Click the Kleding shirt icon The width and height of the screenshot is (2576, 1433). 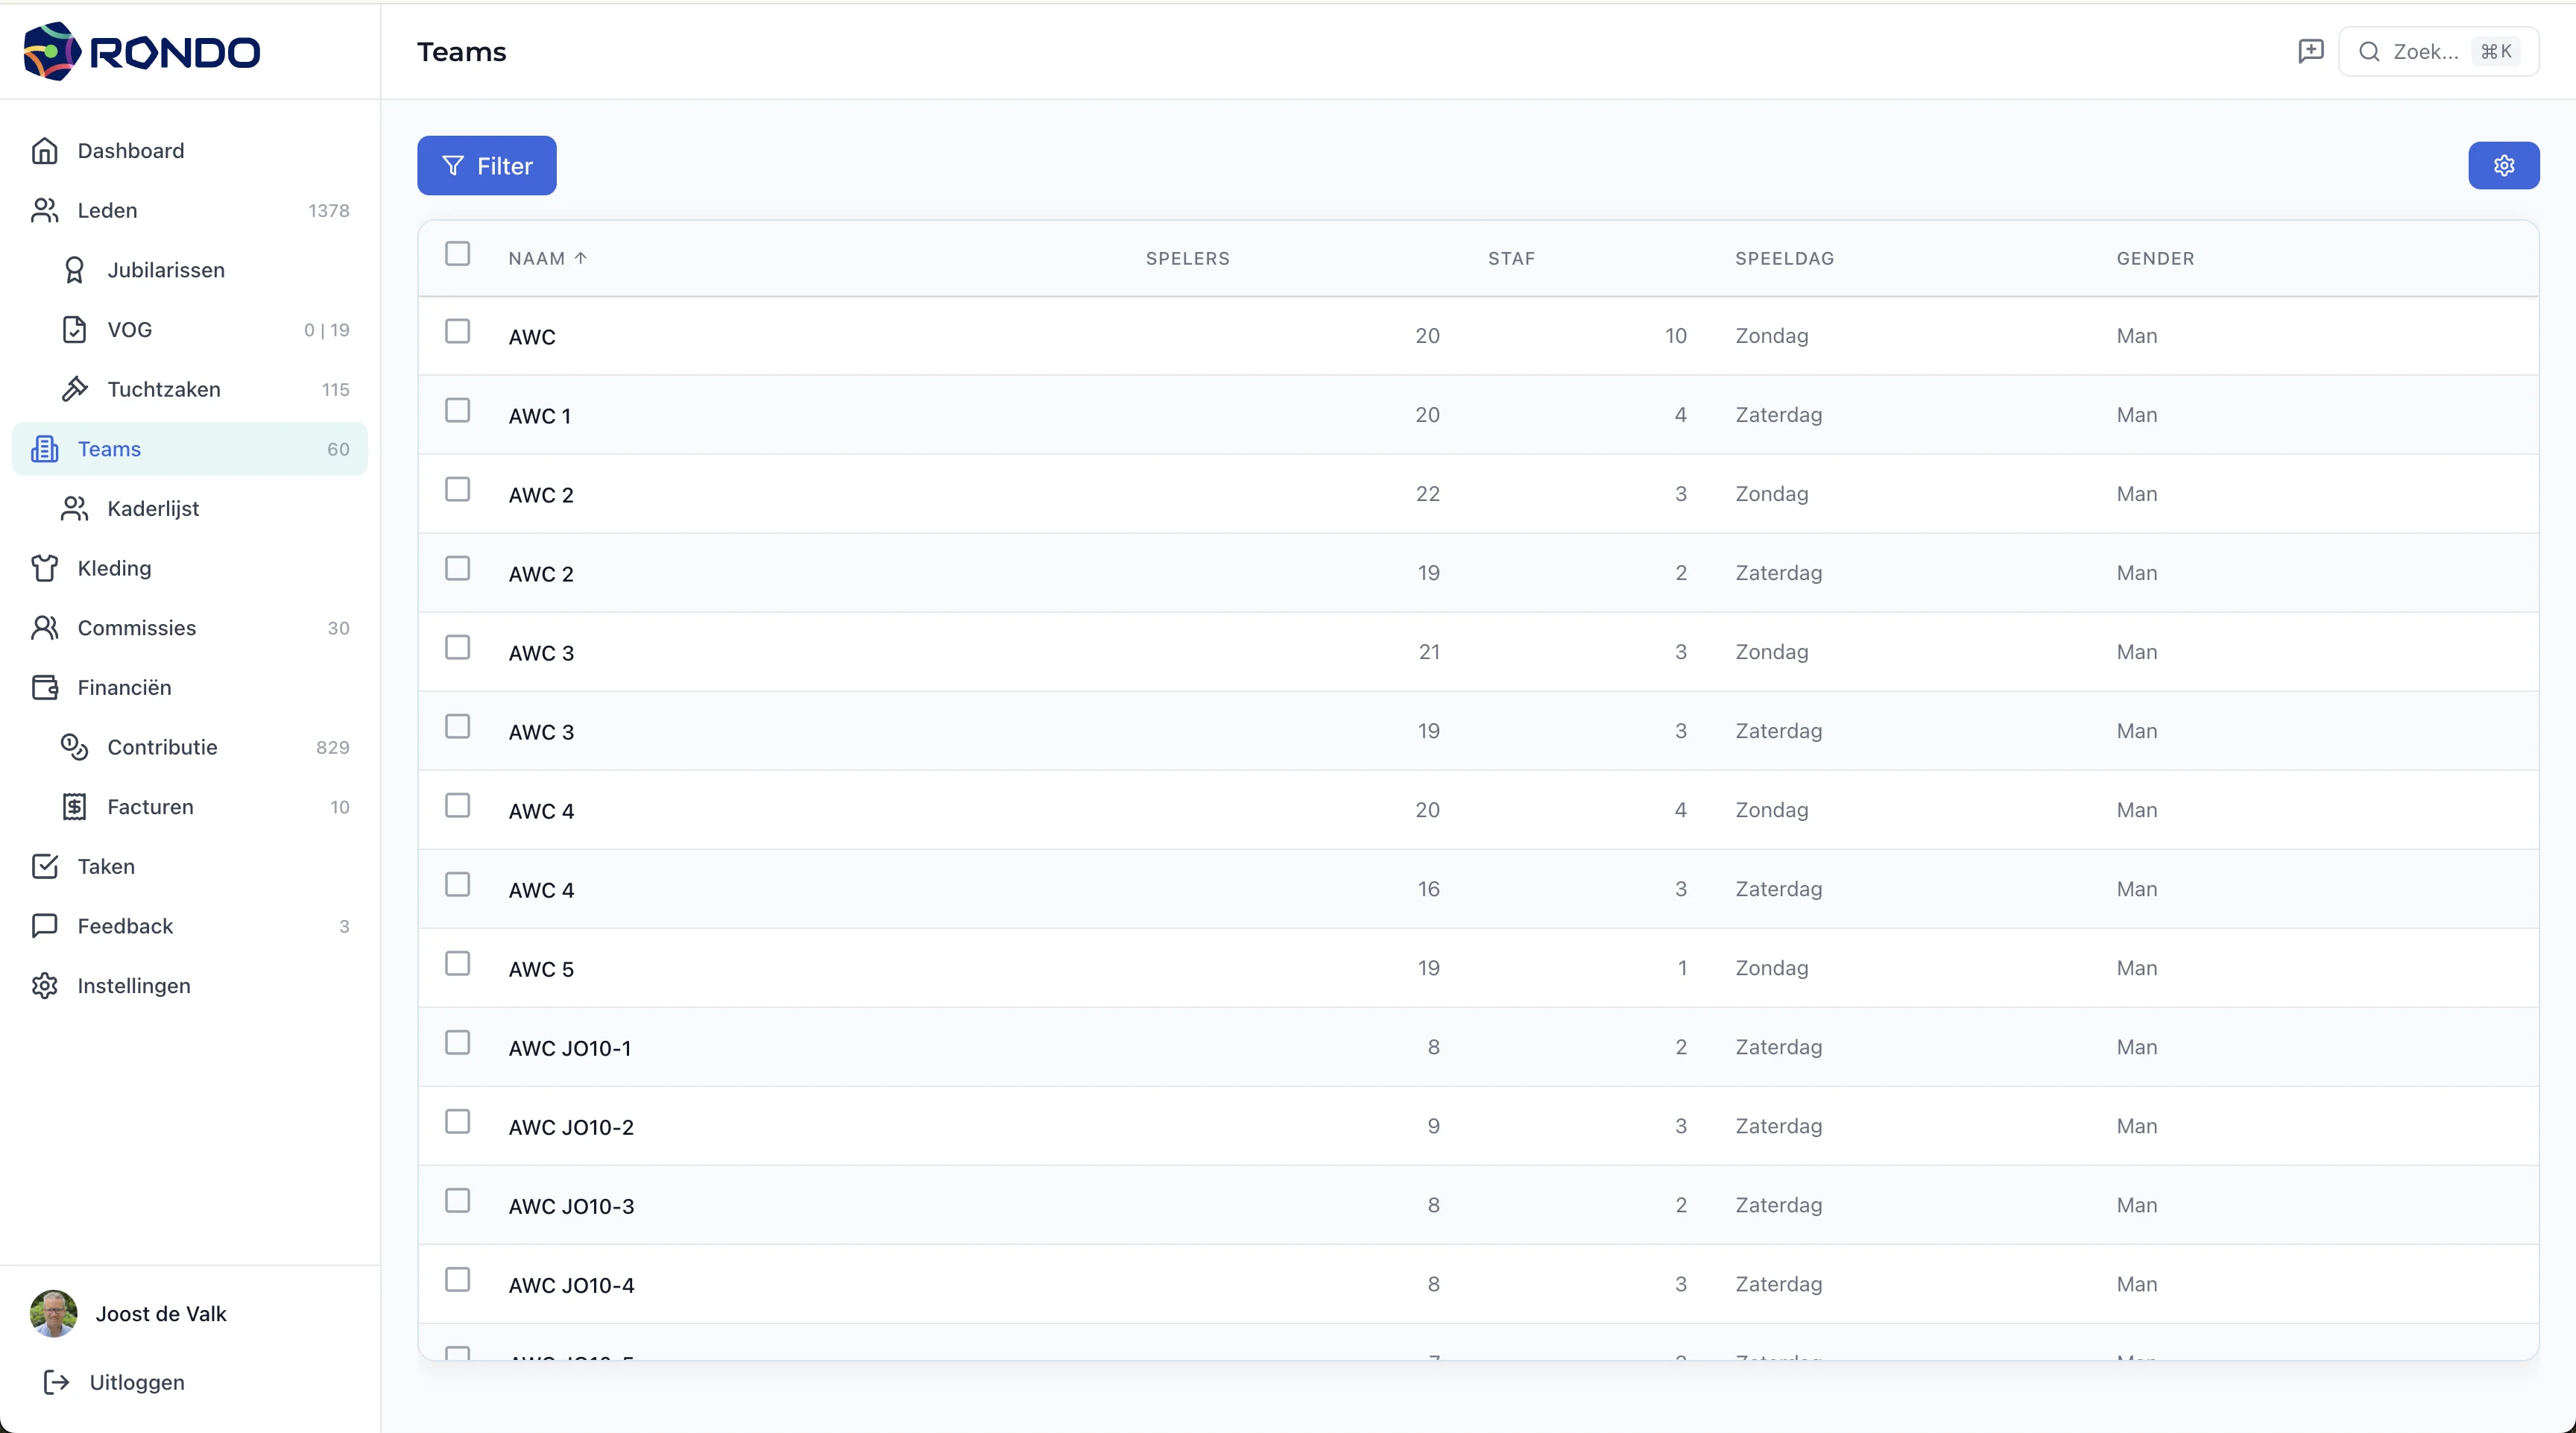click(44, 568)
